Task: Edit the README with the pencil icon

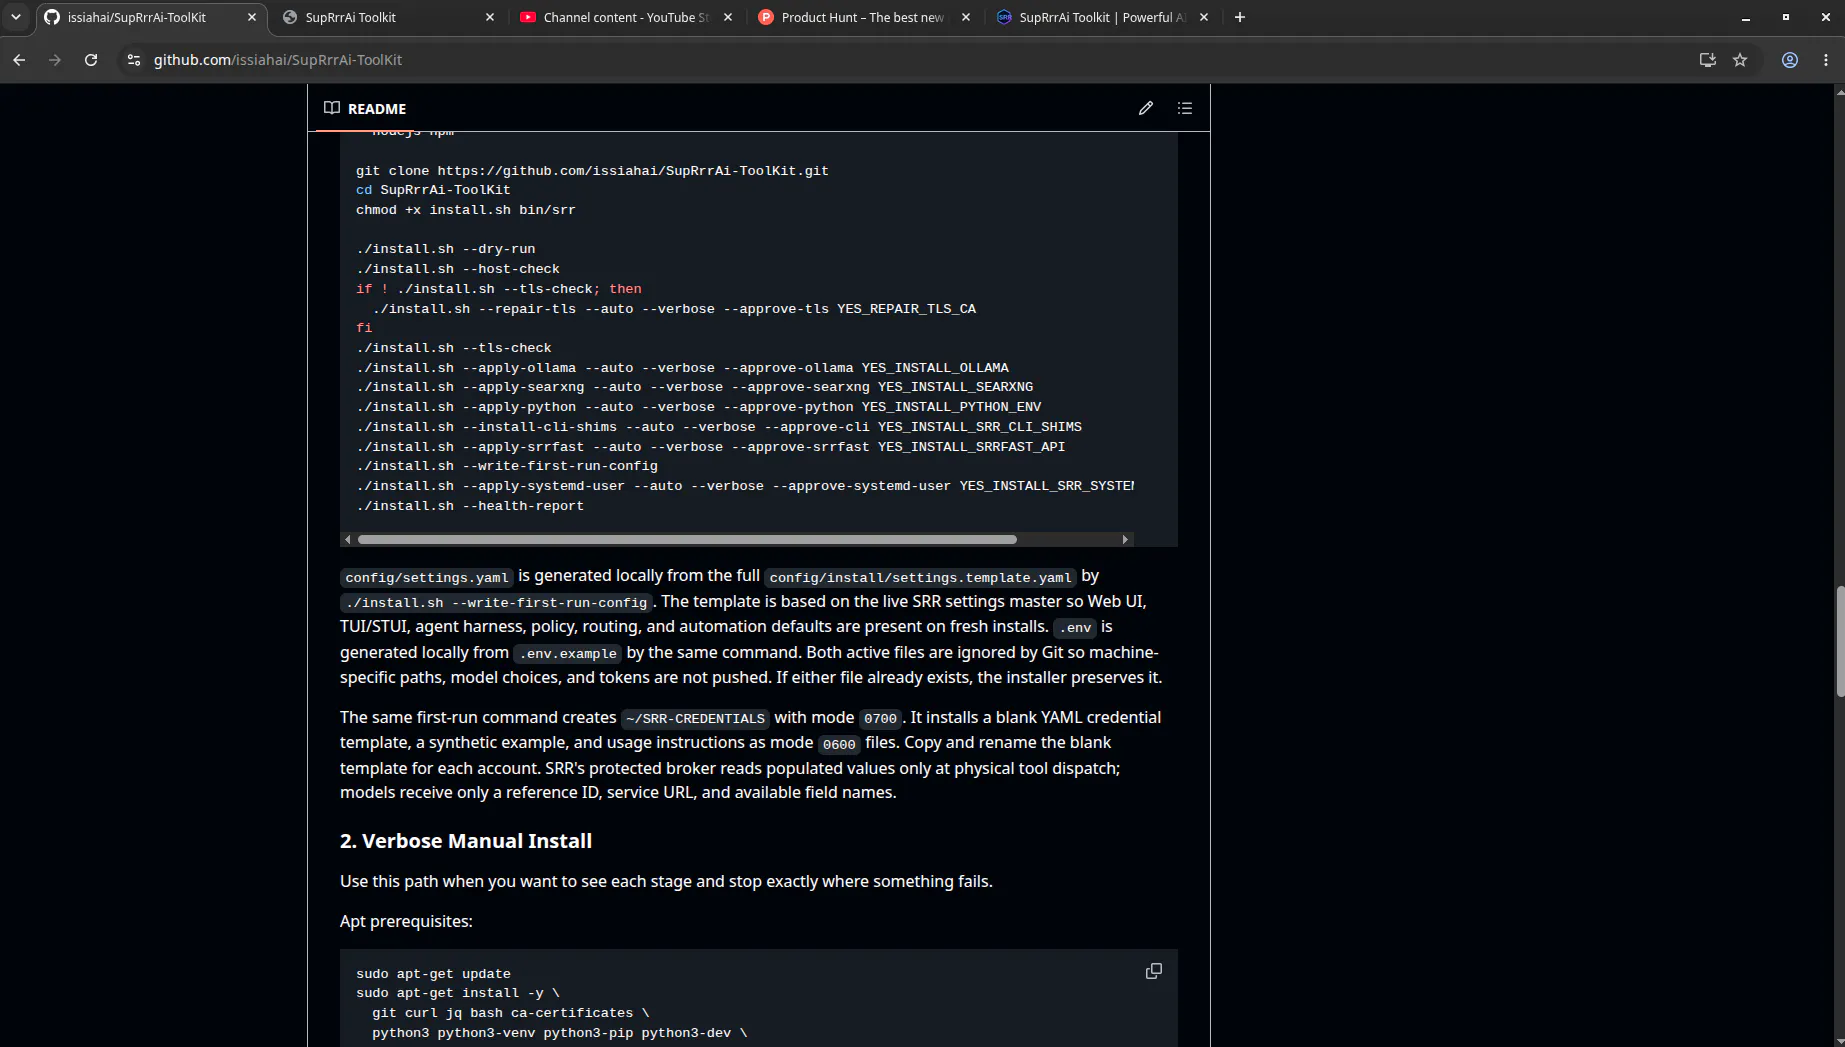Action: coord(1146,108)
